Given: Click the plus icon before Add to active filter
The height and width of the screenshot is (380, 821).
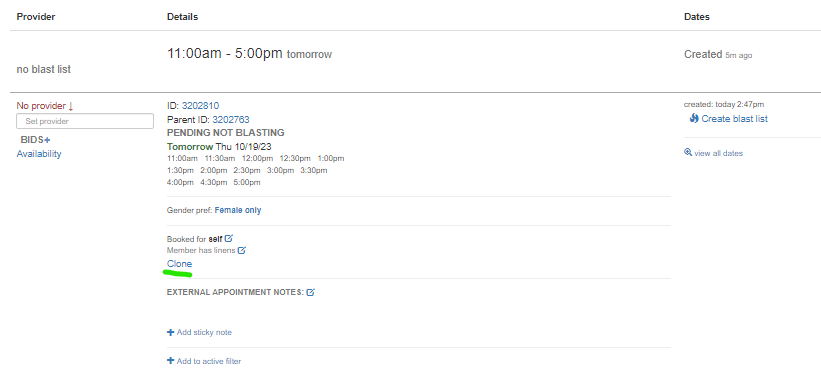Looking at the screenshot, I should 170,361.
